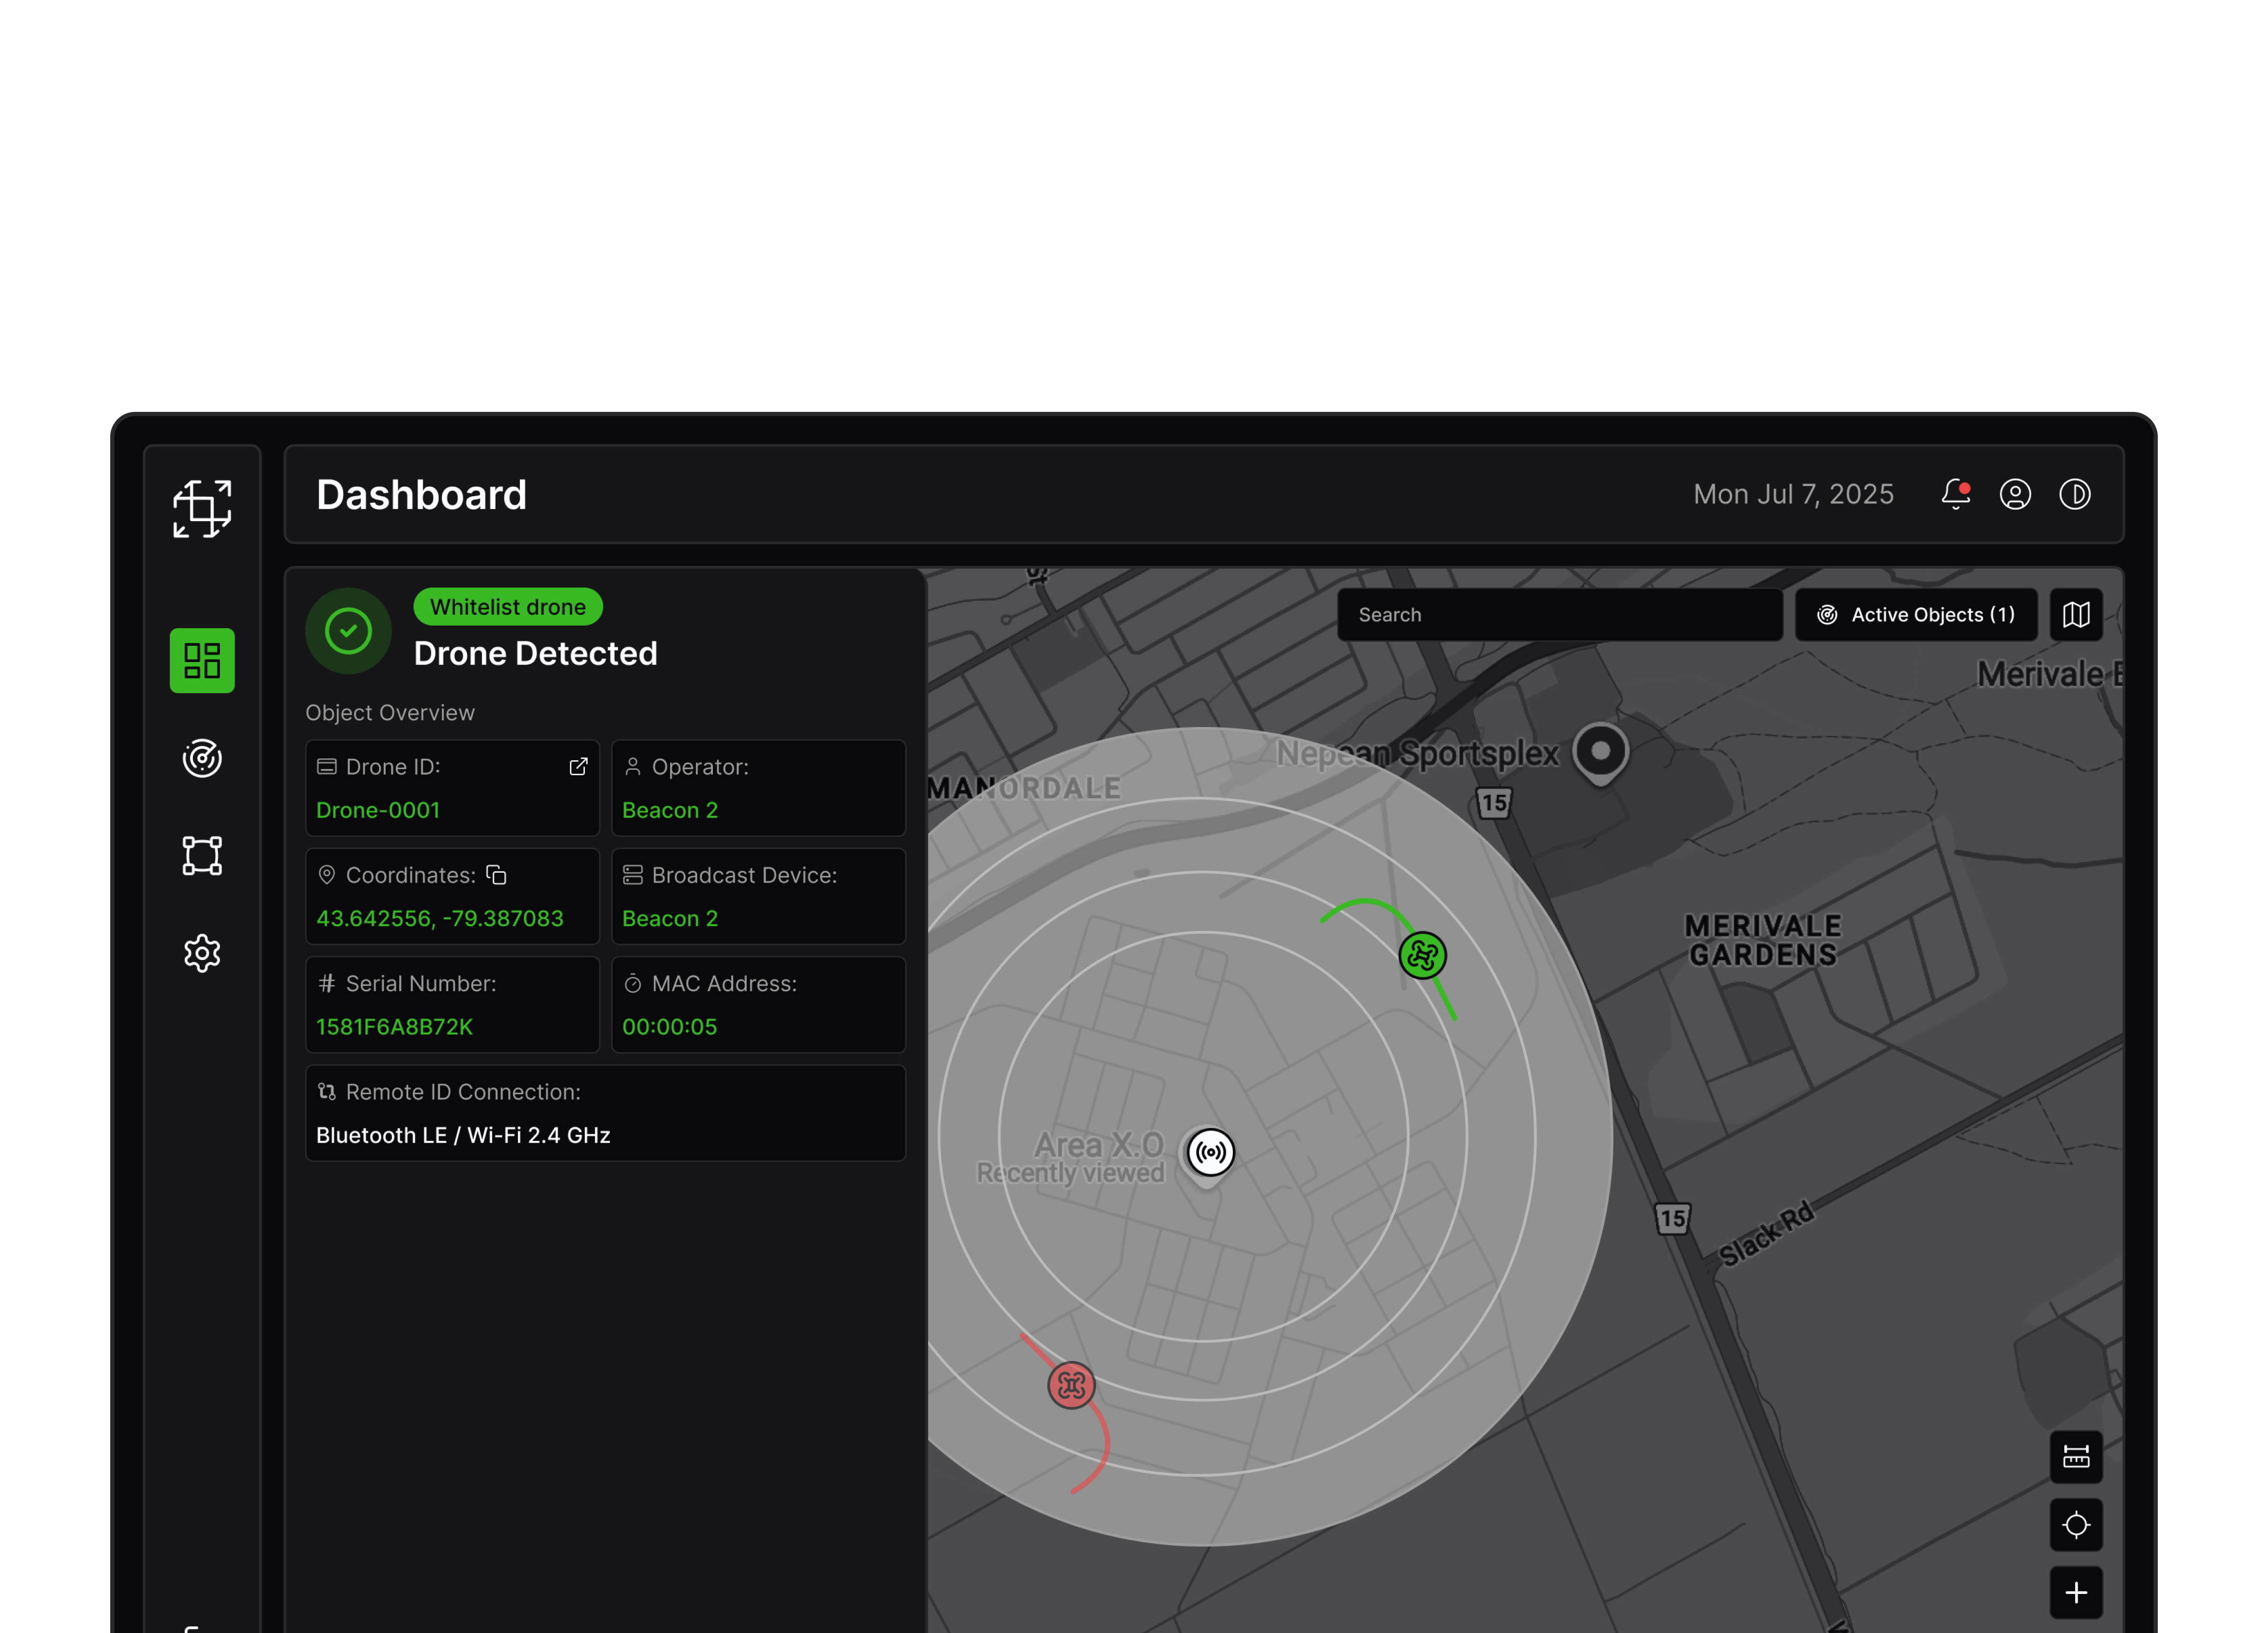
Task: Click the Drone-0001 ID value
Action: point(378,810)
